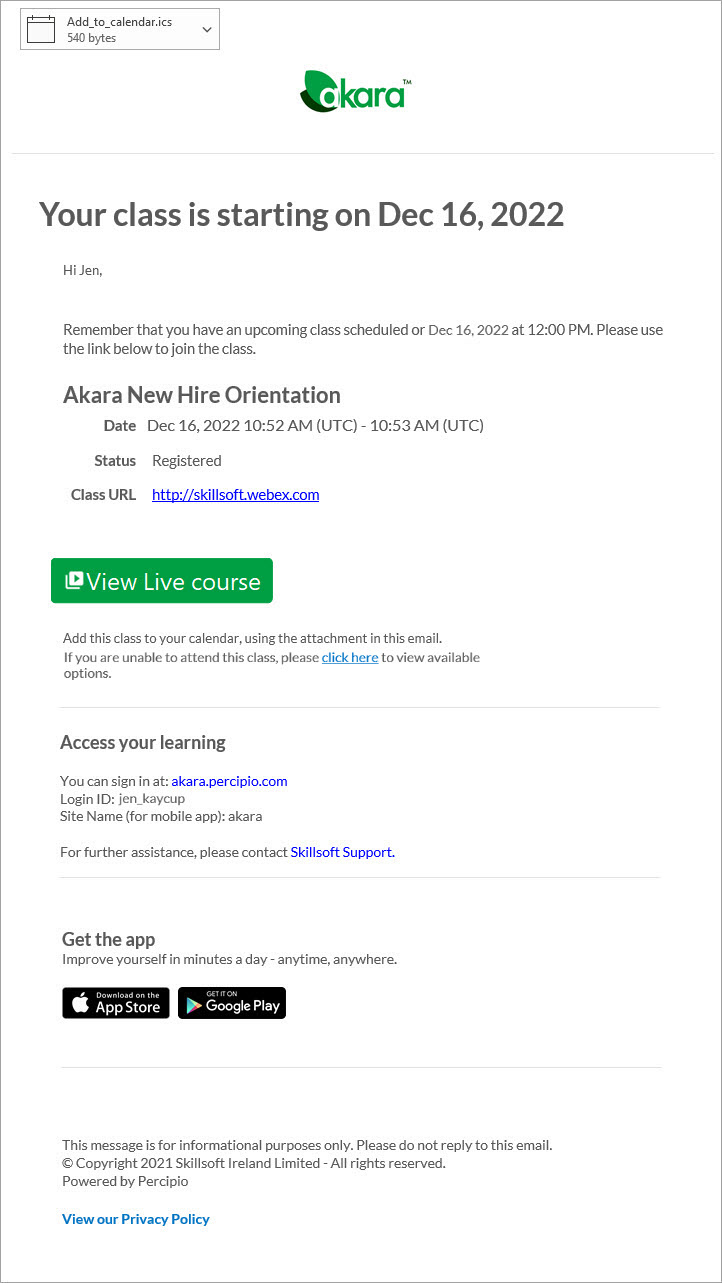This screenshot has width=722, height=1283.
Task: Click the Download on the App Store badge
Action: coord(116,1003)
